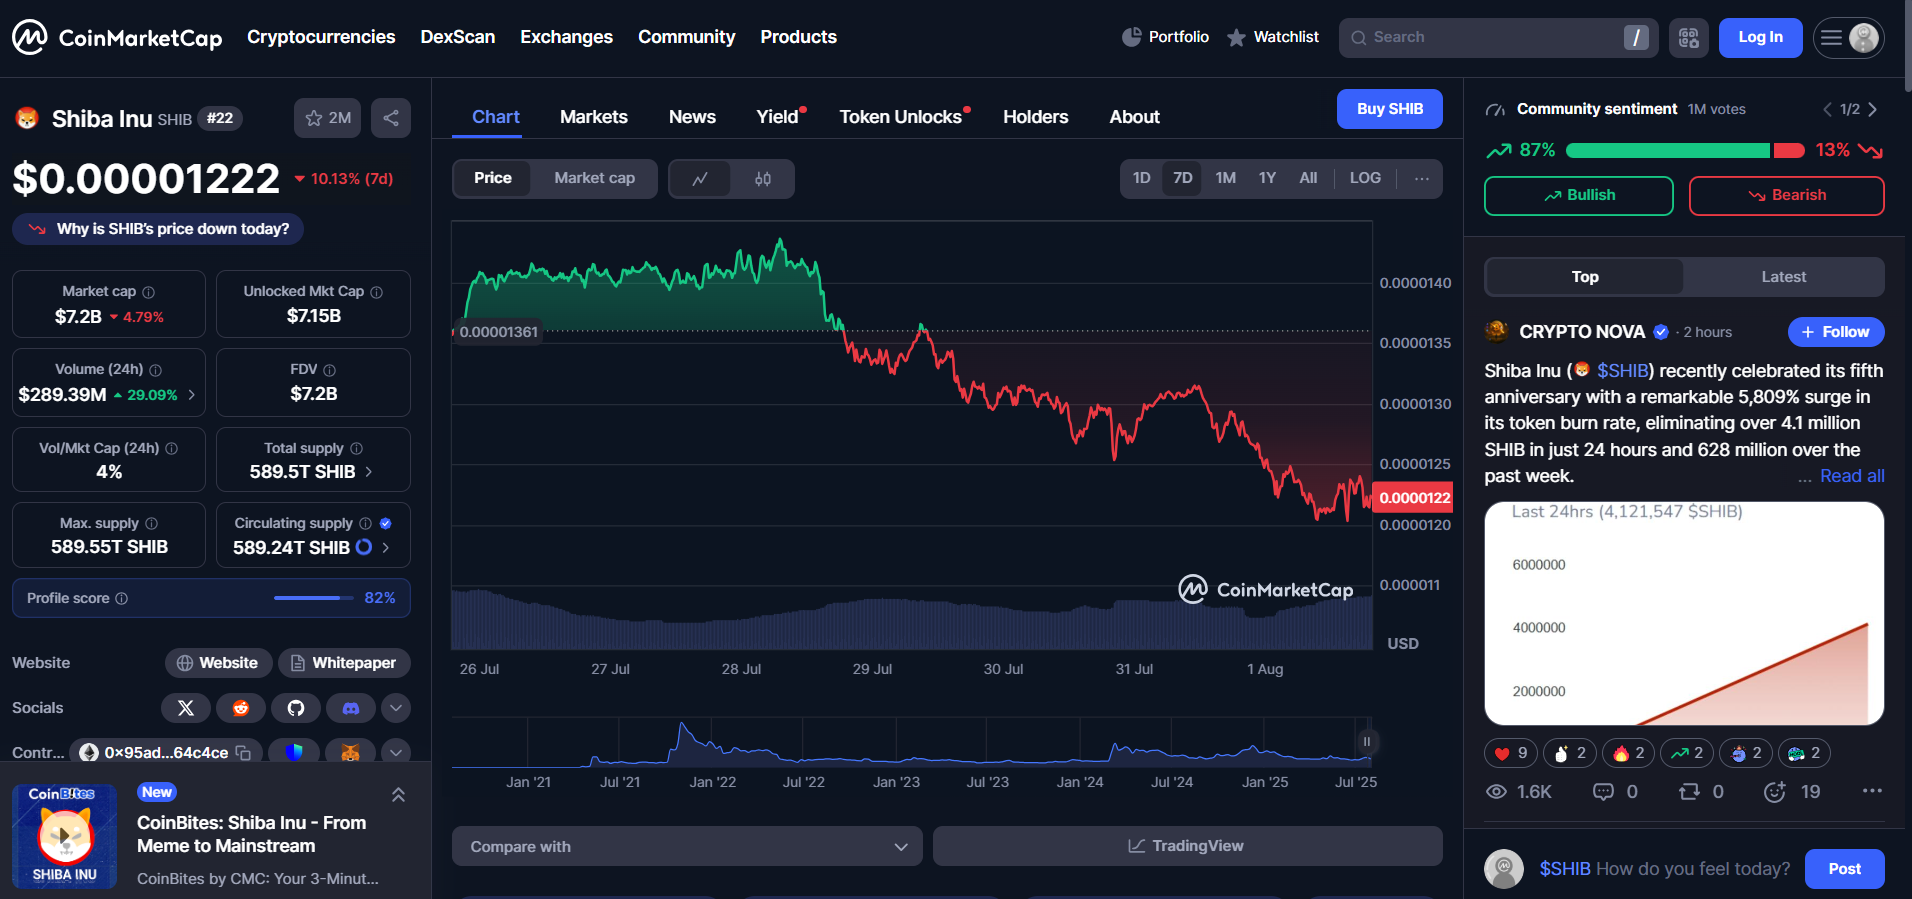Viewport: 1912px width, 899px height.
Task: Open 'Why is SHIB's price down today?'
Action: tap(158, 229)
